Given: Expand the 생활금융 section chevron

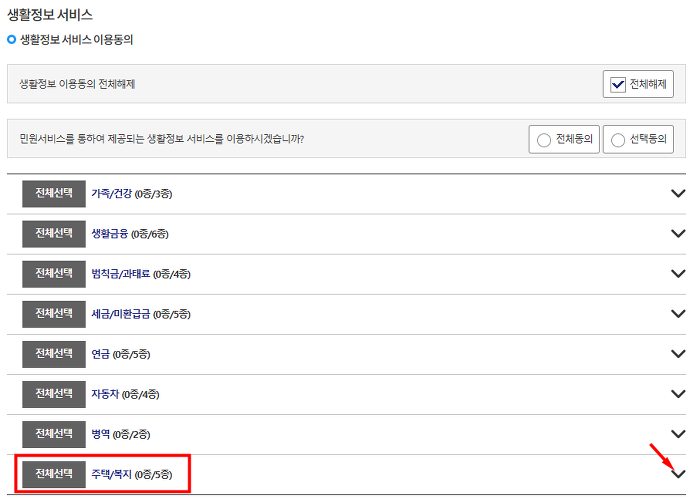Looking at the screenshot, I should tap(678, 233).
